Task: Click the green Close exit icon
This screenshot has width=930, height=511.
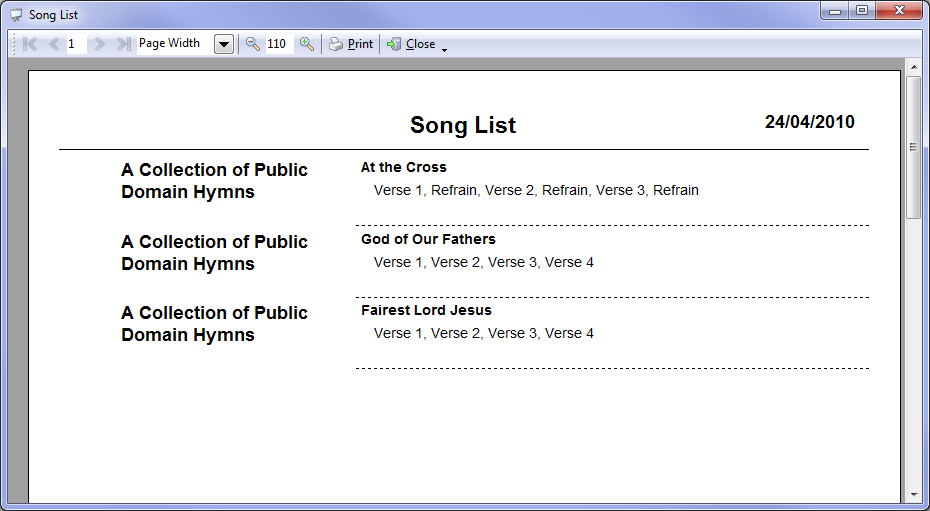Action: (x=394, y=44)
